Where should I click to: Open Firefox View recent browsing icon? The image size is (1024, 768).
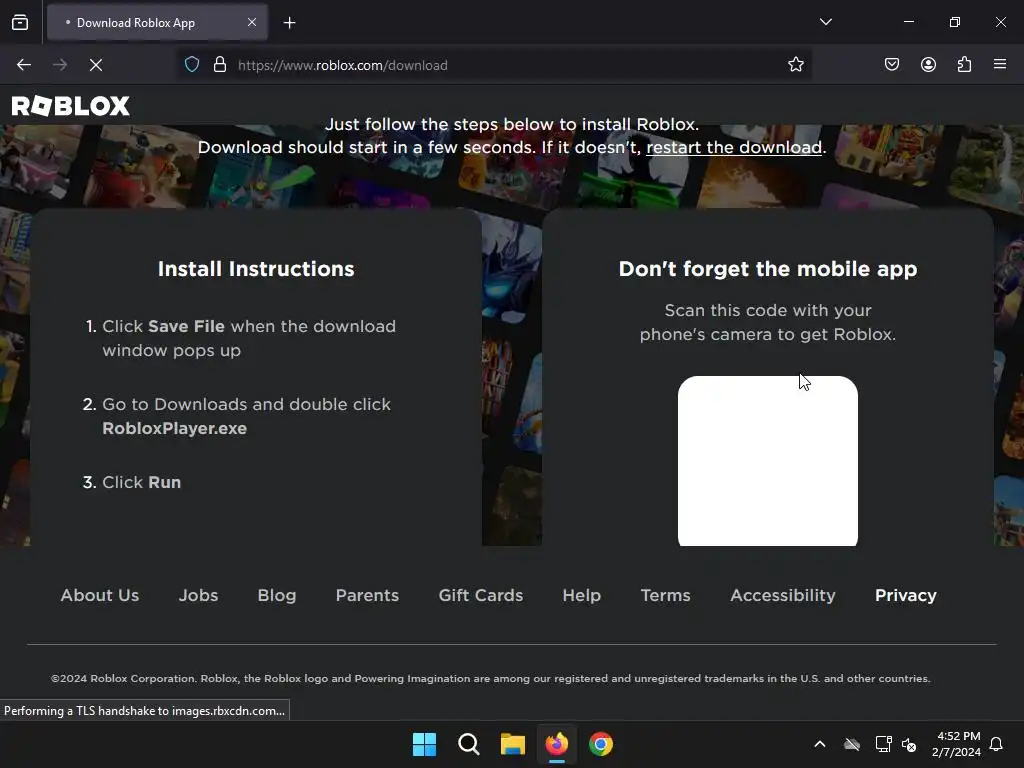(20, 22)
